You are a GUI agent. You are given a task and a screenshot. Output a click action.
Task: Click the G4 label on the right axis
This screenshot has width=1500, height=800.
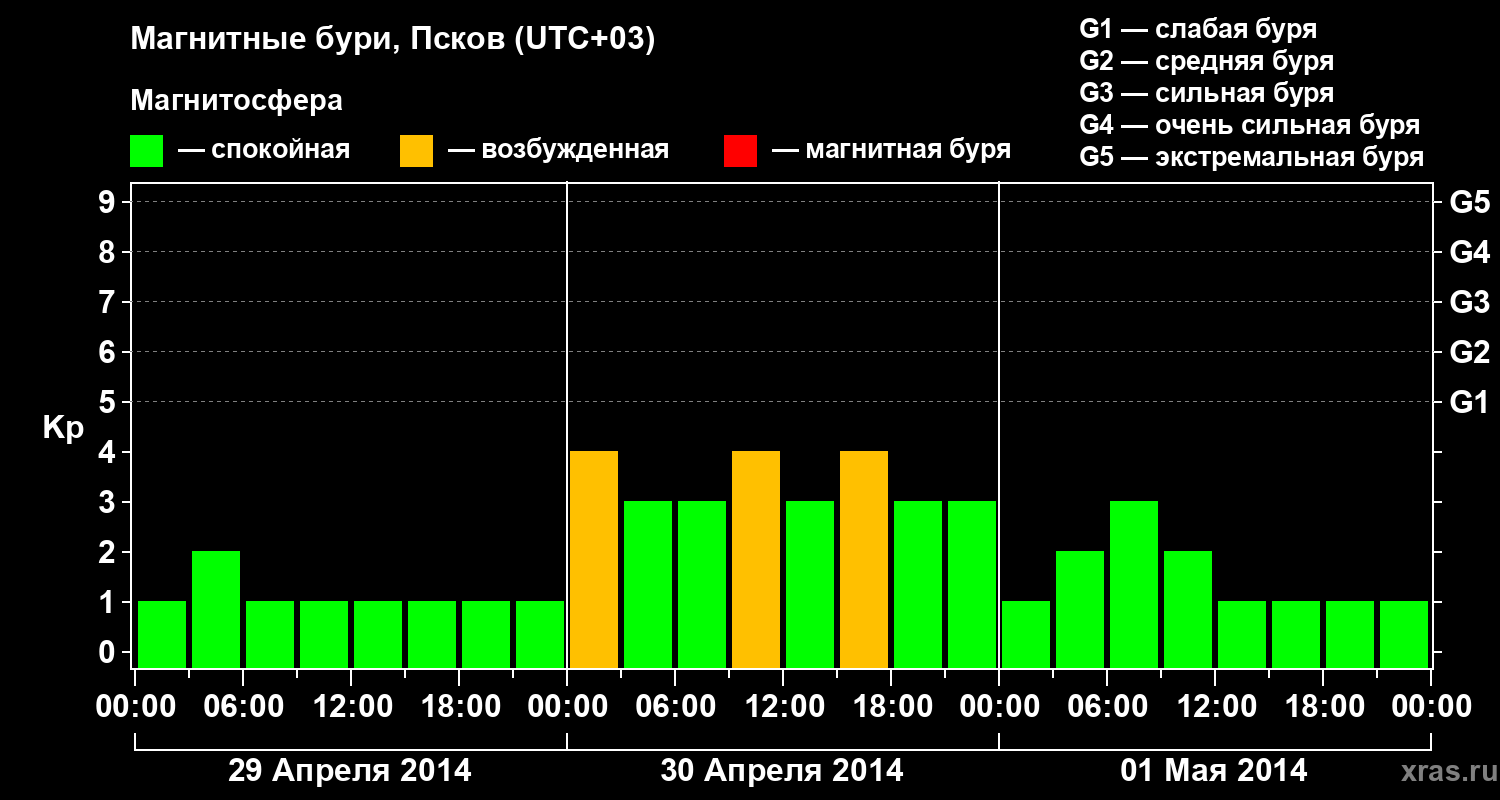tap(1469, 252)
